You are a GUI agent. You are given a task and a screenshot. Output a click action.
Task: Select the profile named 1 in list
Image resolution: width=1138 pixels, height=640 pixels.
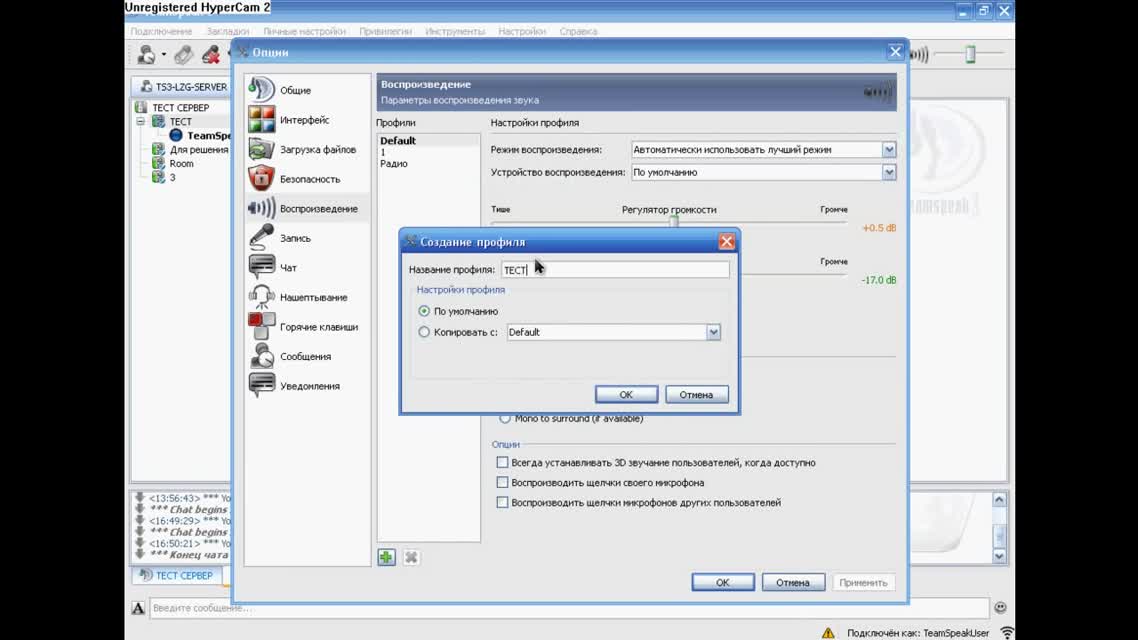[383, 152]
